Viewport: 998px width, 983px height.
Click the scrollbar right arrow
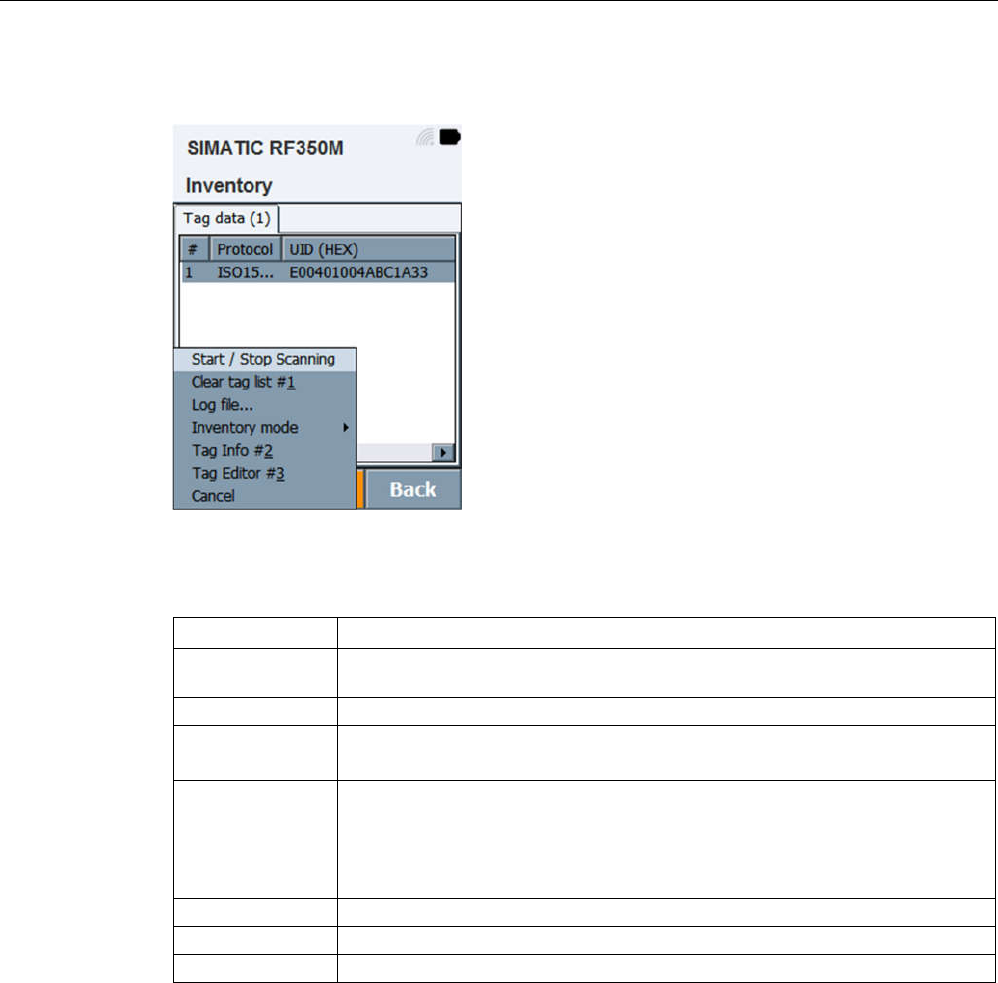[x=443, y=453]
